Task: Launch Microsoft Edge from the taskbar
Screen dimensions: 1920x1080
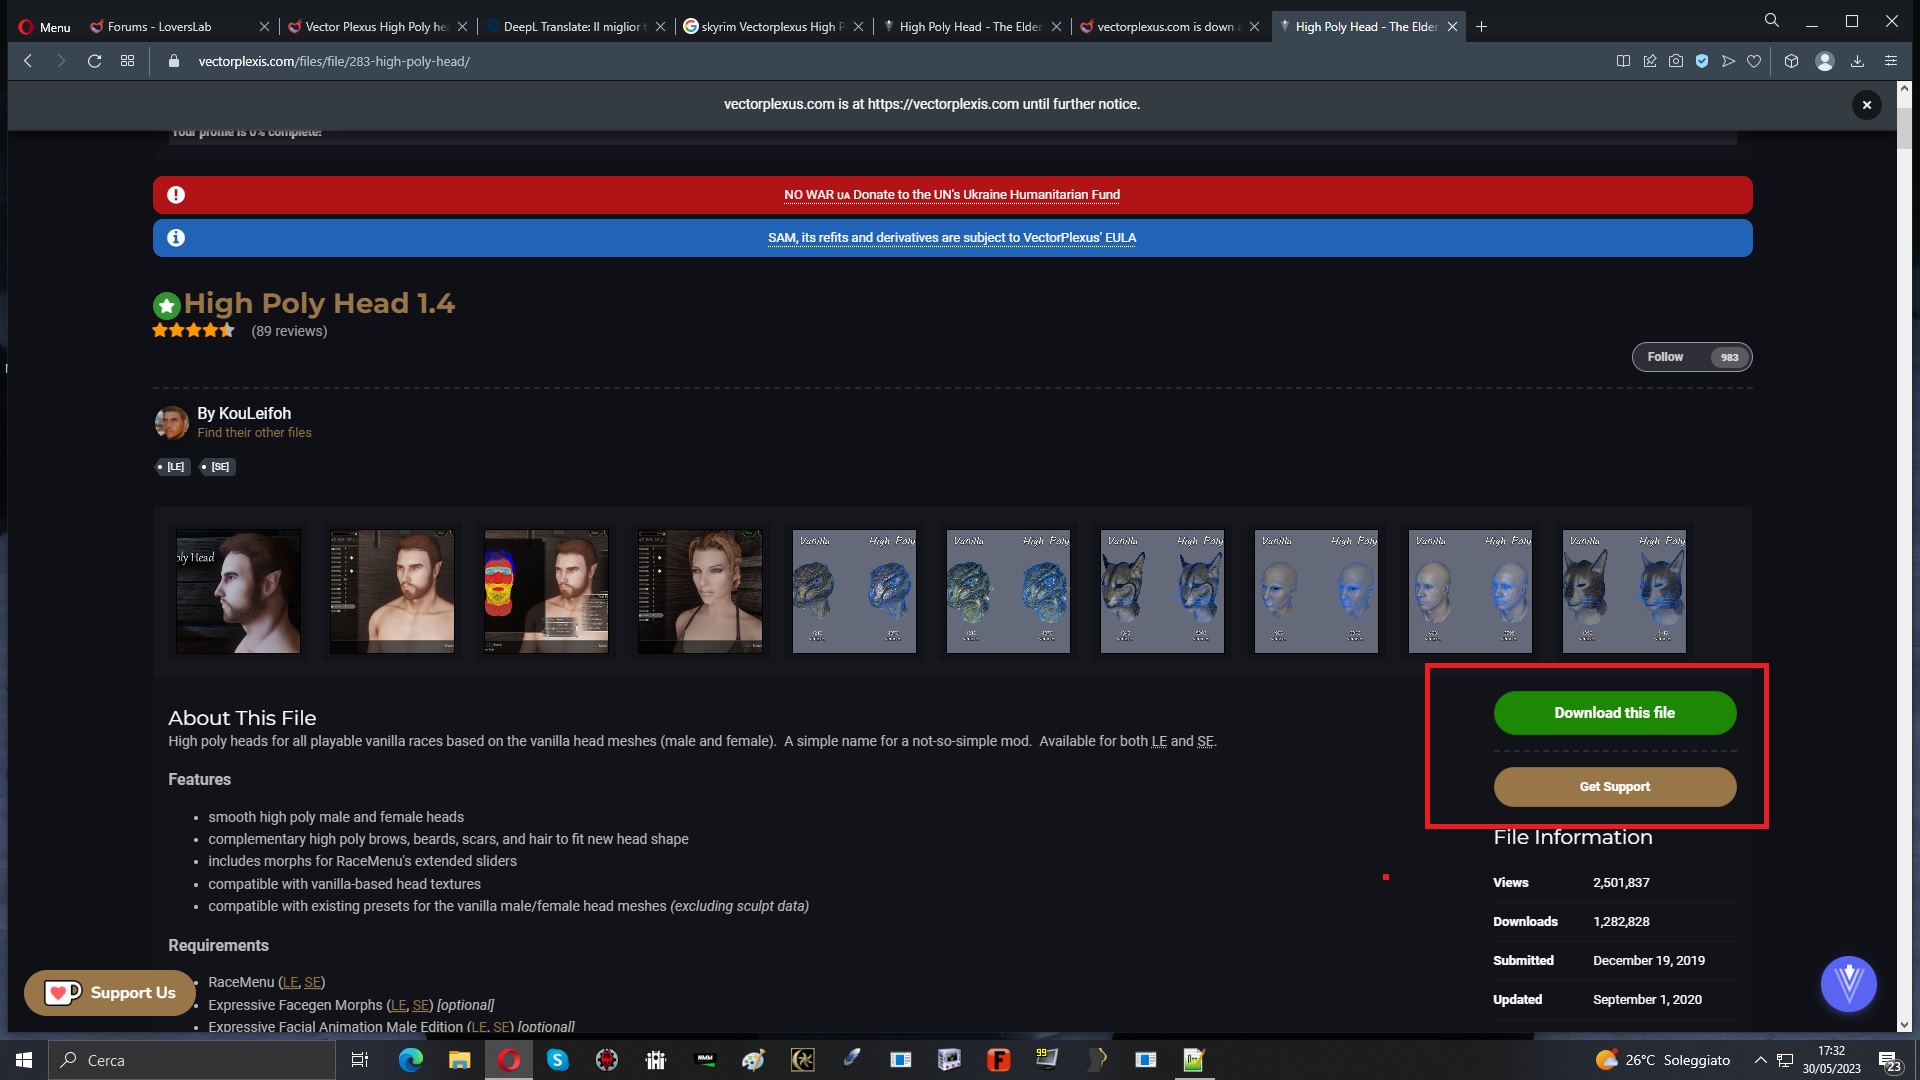Action: 410,1060
